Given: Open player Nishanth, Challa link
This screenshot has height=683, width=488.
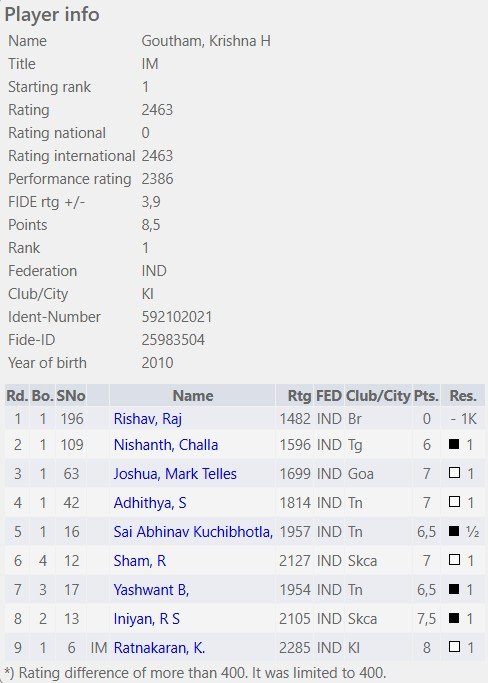Looking at the screenshot, I should click(x=166, y=445).
